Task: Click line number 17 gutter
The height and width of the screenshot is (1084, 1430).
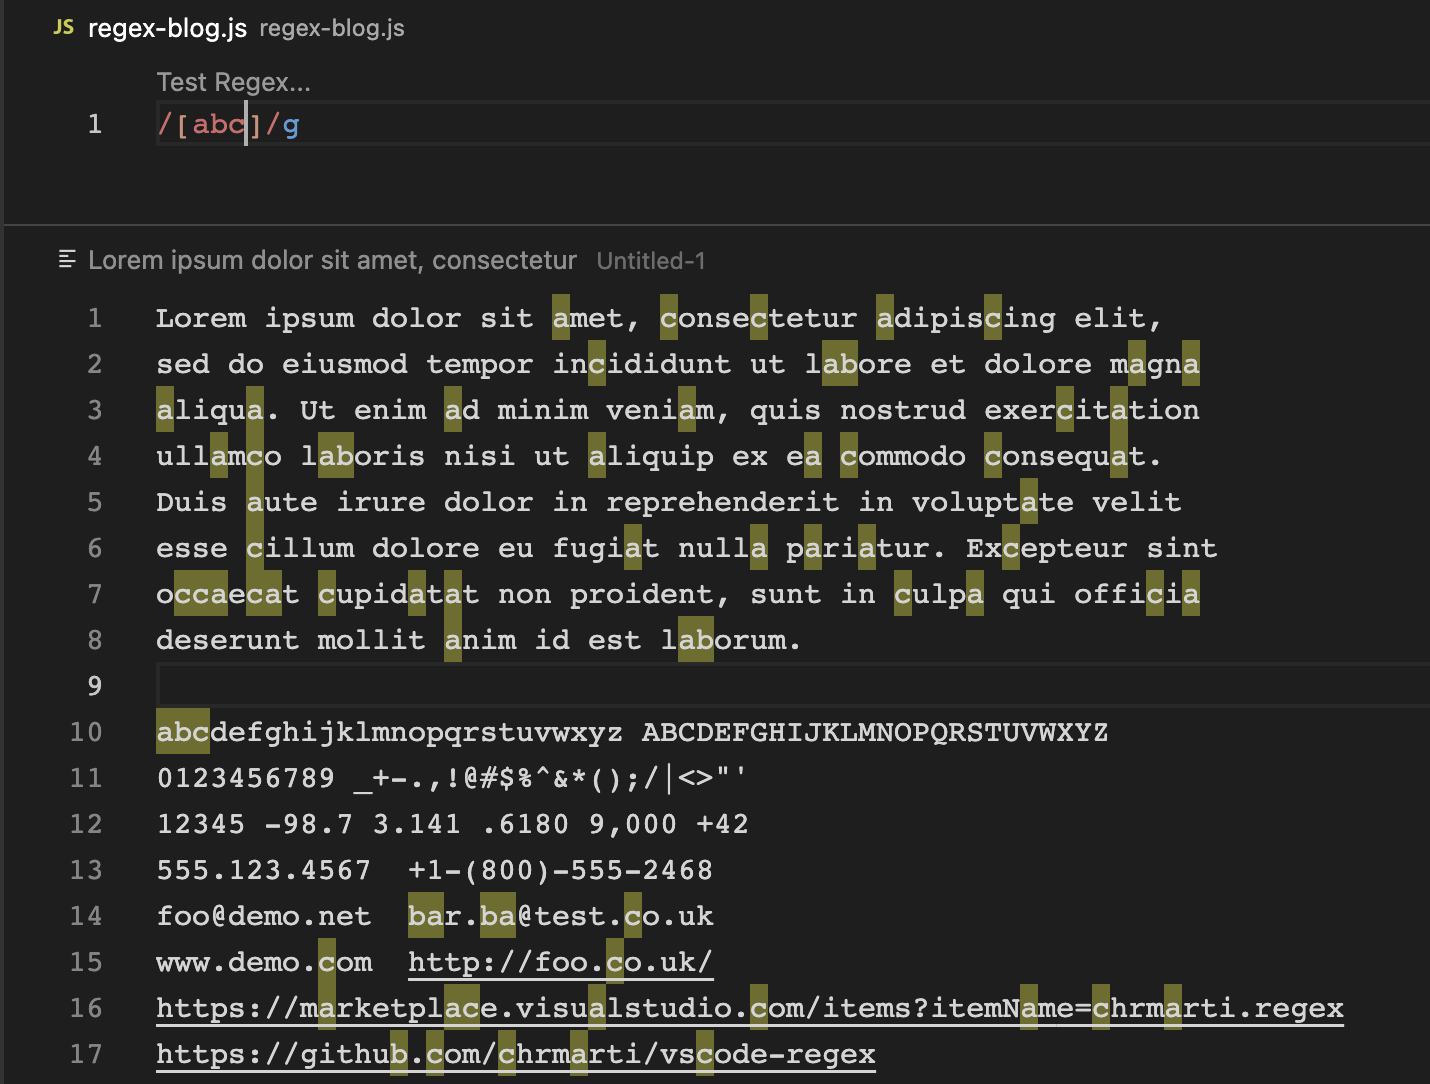Action: coord(86,1054)
